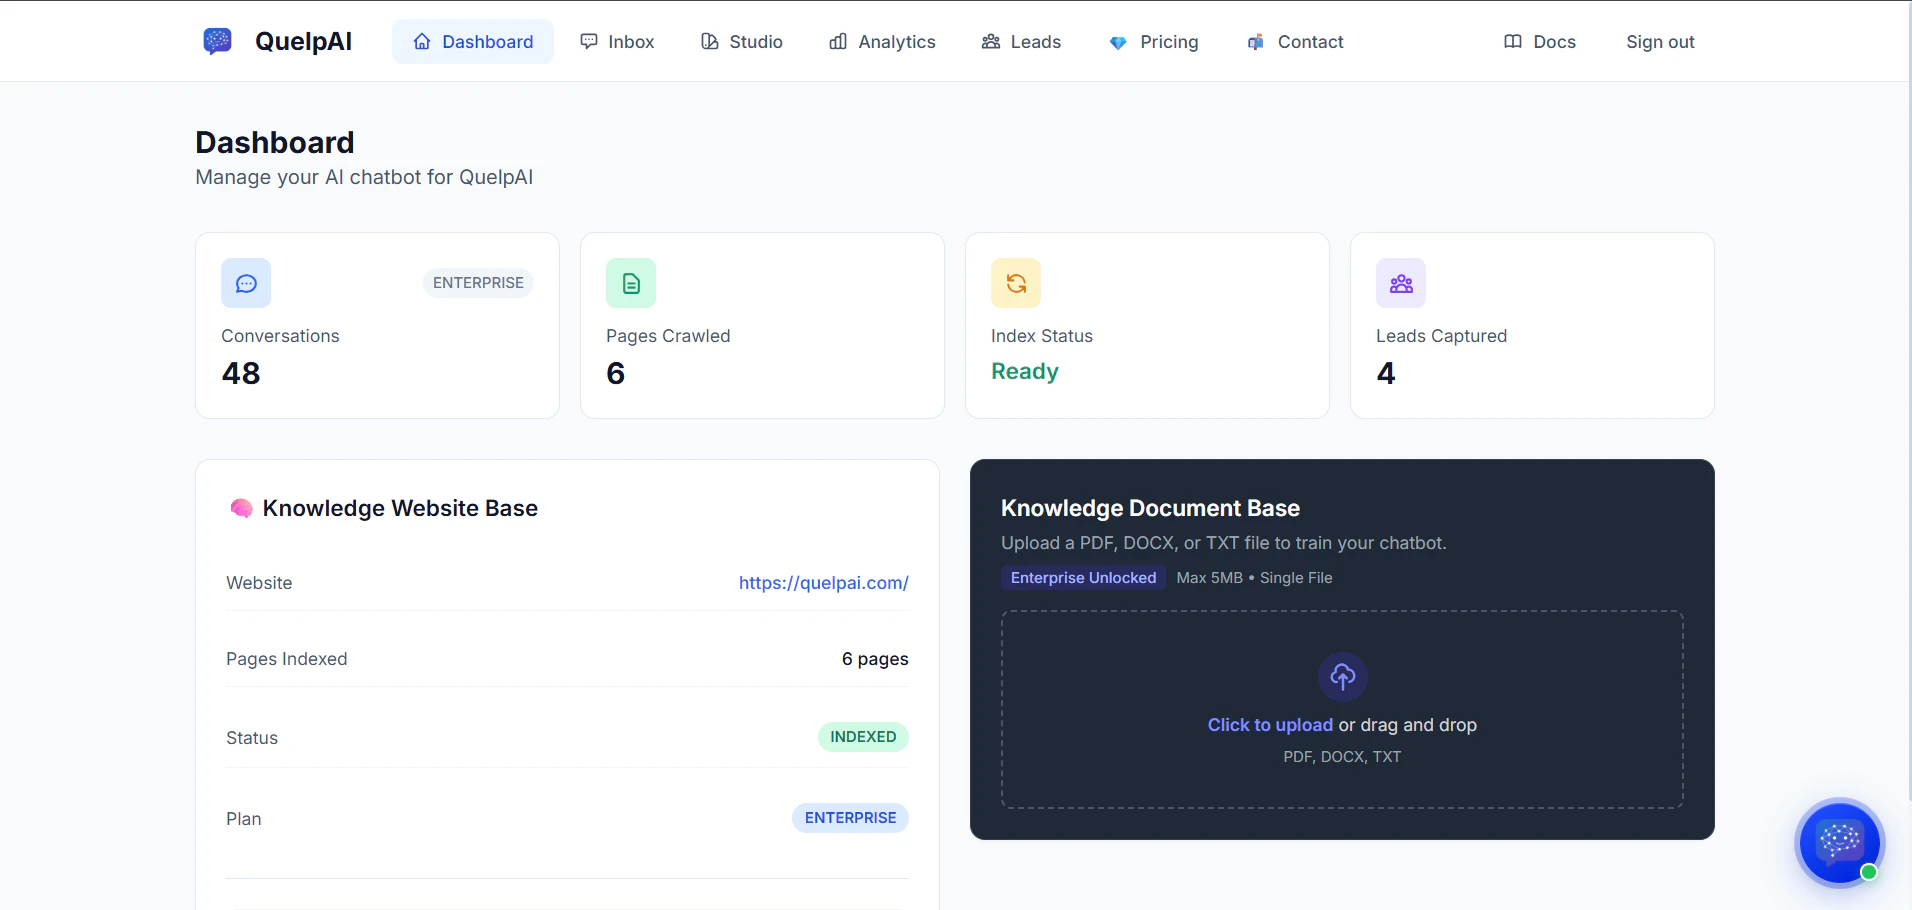The image size is (1912, 910).
Task: Click the Pages Crawled document icon
Action: click(x=631, y=284)
